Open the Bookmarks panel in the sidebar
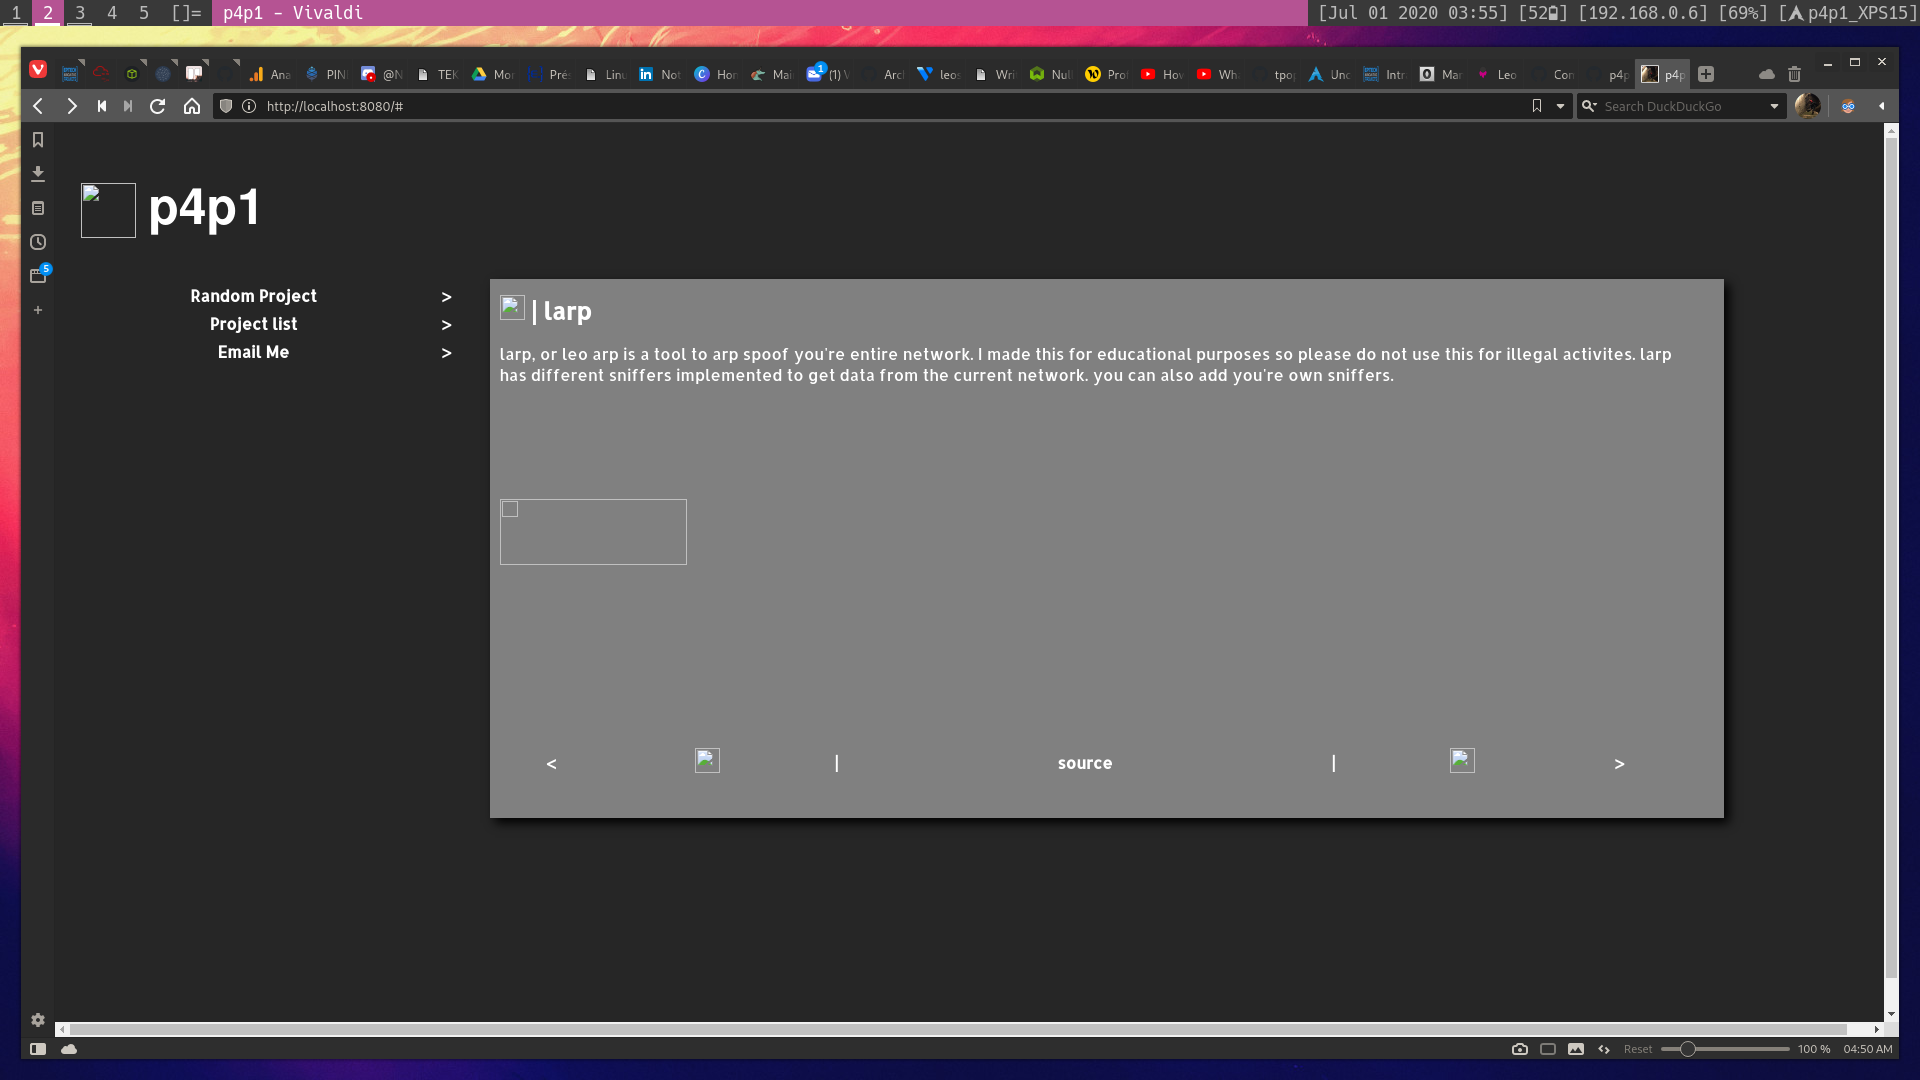 point(38,140)
